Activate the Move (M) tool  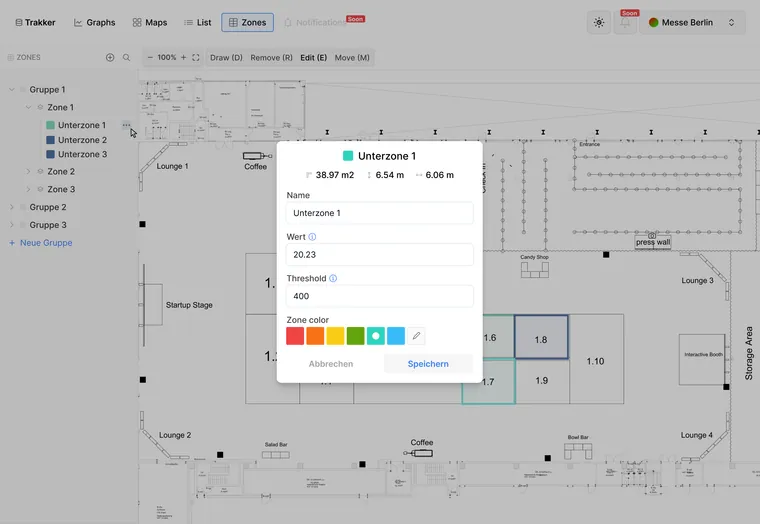[352, 57]
